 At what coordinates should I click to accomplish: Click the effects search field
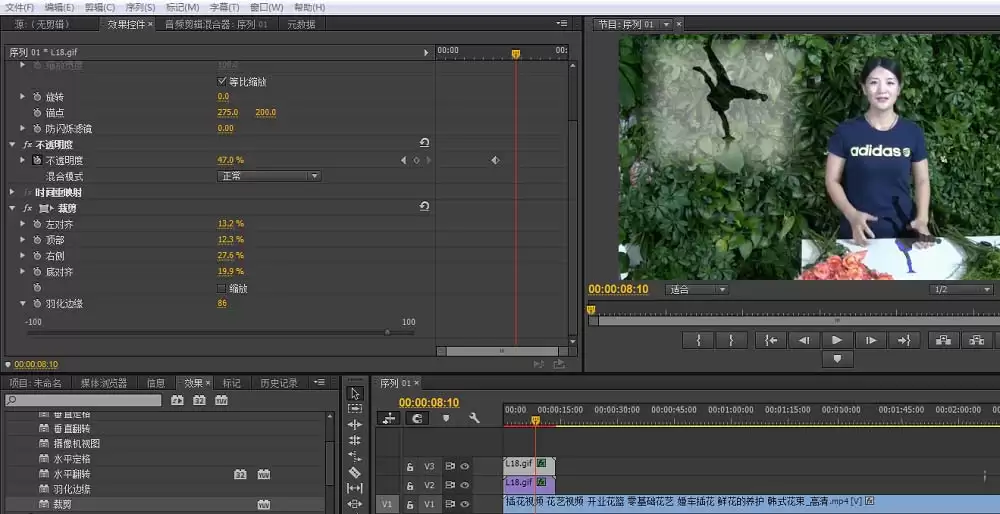click(x=83, y=400)
